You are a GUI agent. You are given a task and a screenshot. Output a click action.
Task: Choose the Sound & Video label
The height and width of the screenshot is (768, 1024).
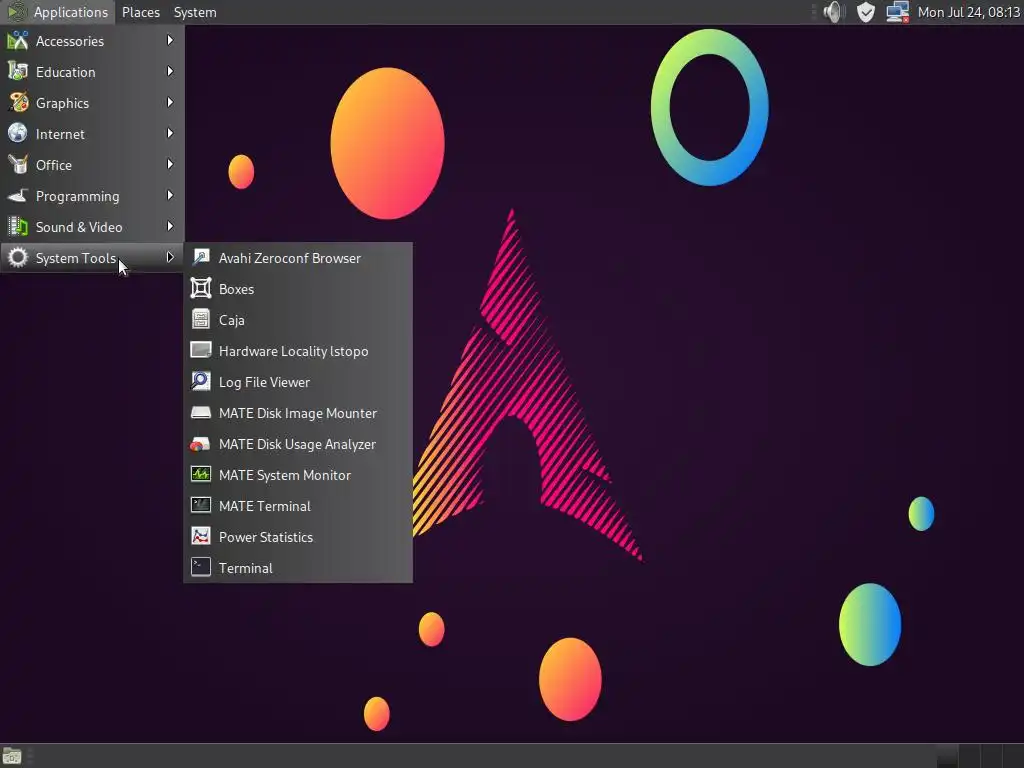79,227
